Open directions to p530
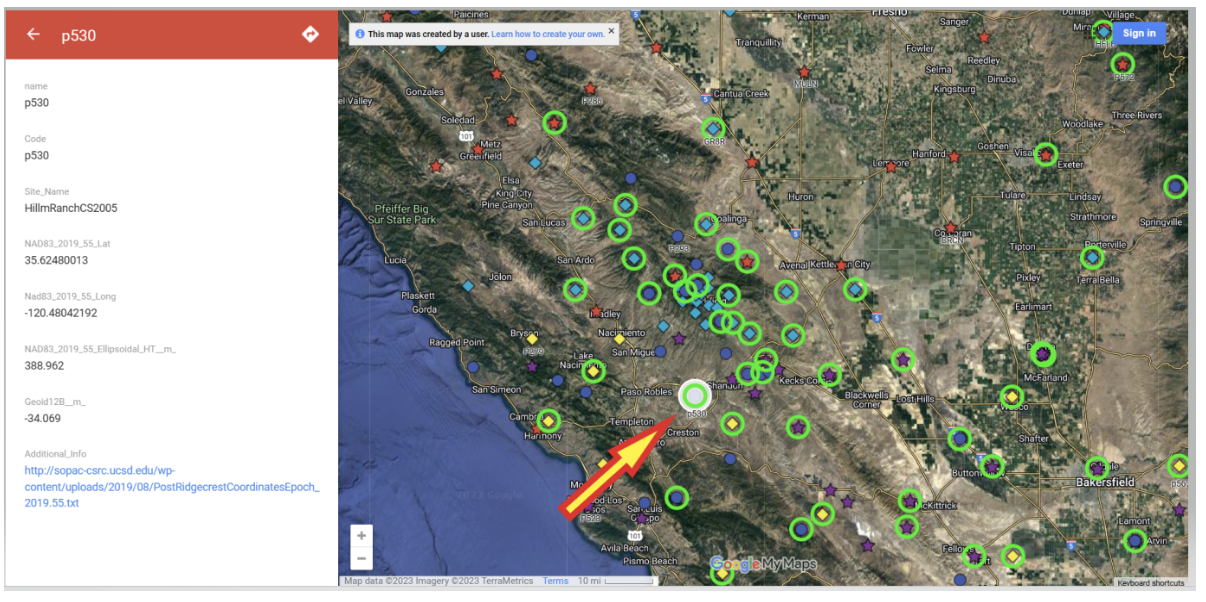 [x=310, y=34]
